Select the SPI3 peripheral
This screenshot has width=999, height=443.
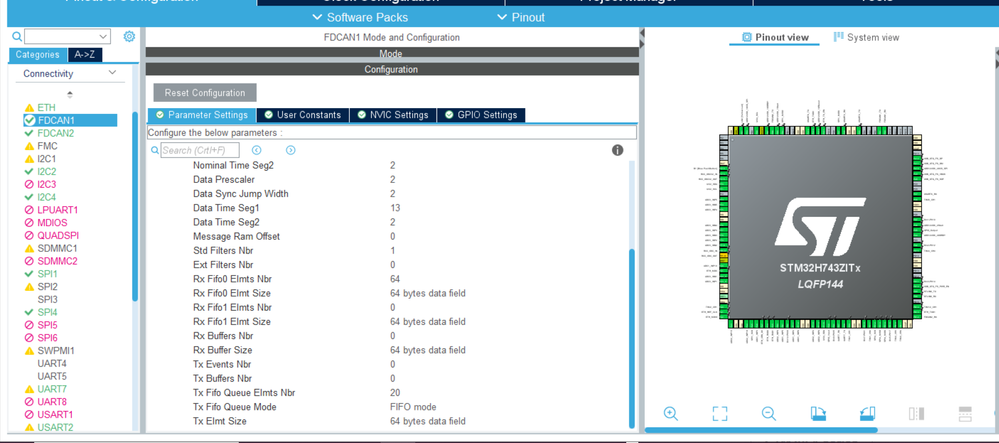click(48, 299)
